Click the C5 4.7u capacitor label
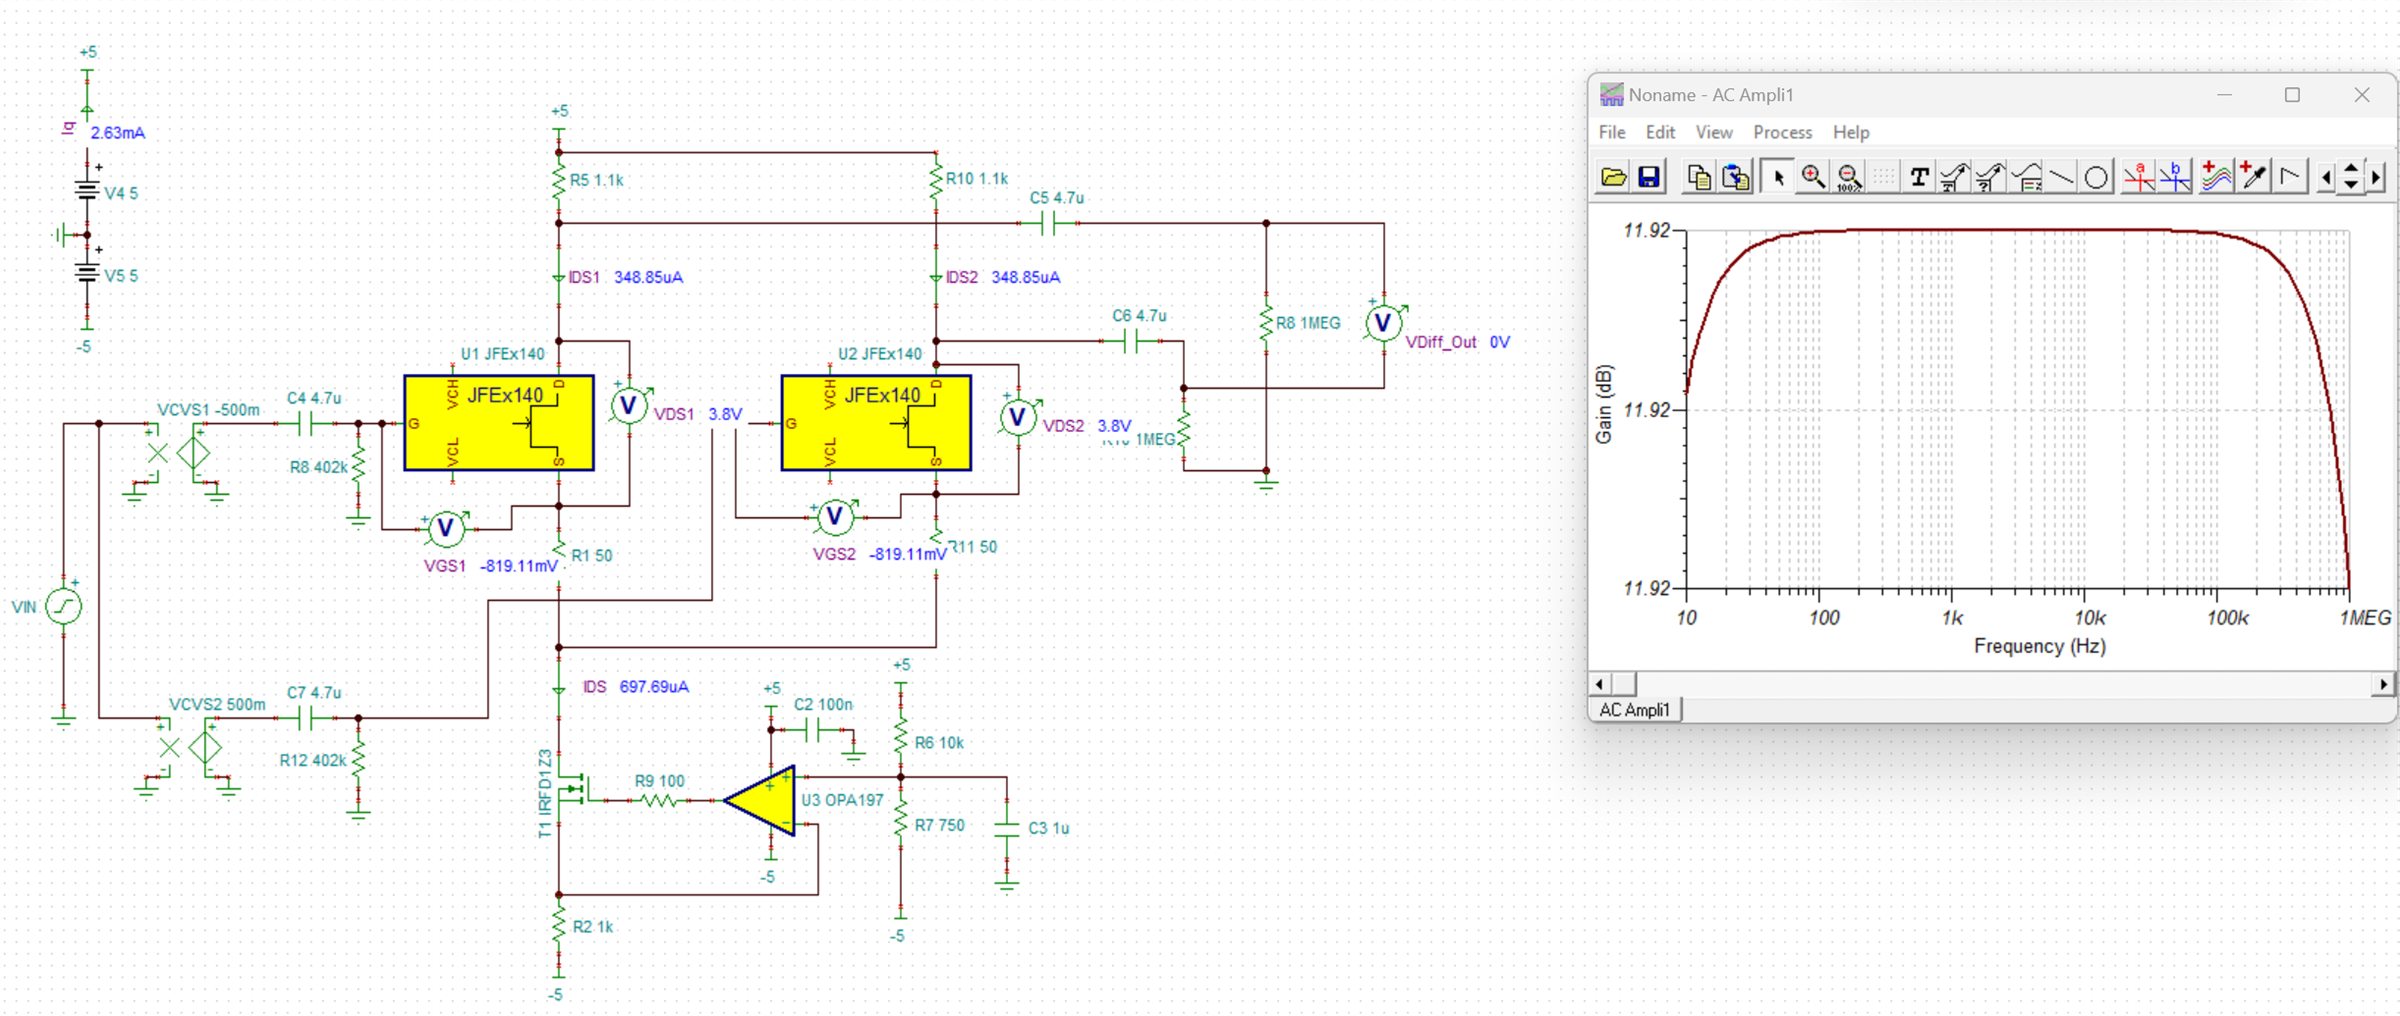This screenshot has width=2400, height=1016. click(x=1057, y=198)
